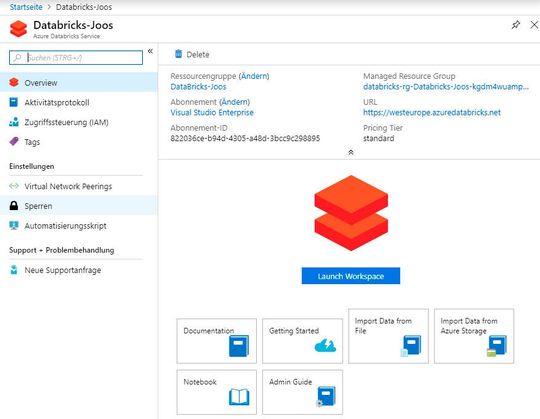
Task: Click Ändern next to Ressourcengruppe
Action: click(x=254, y=76)
